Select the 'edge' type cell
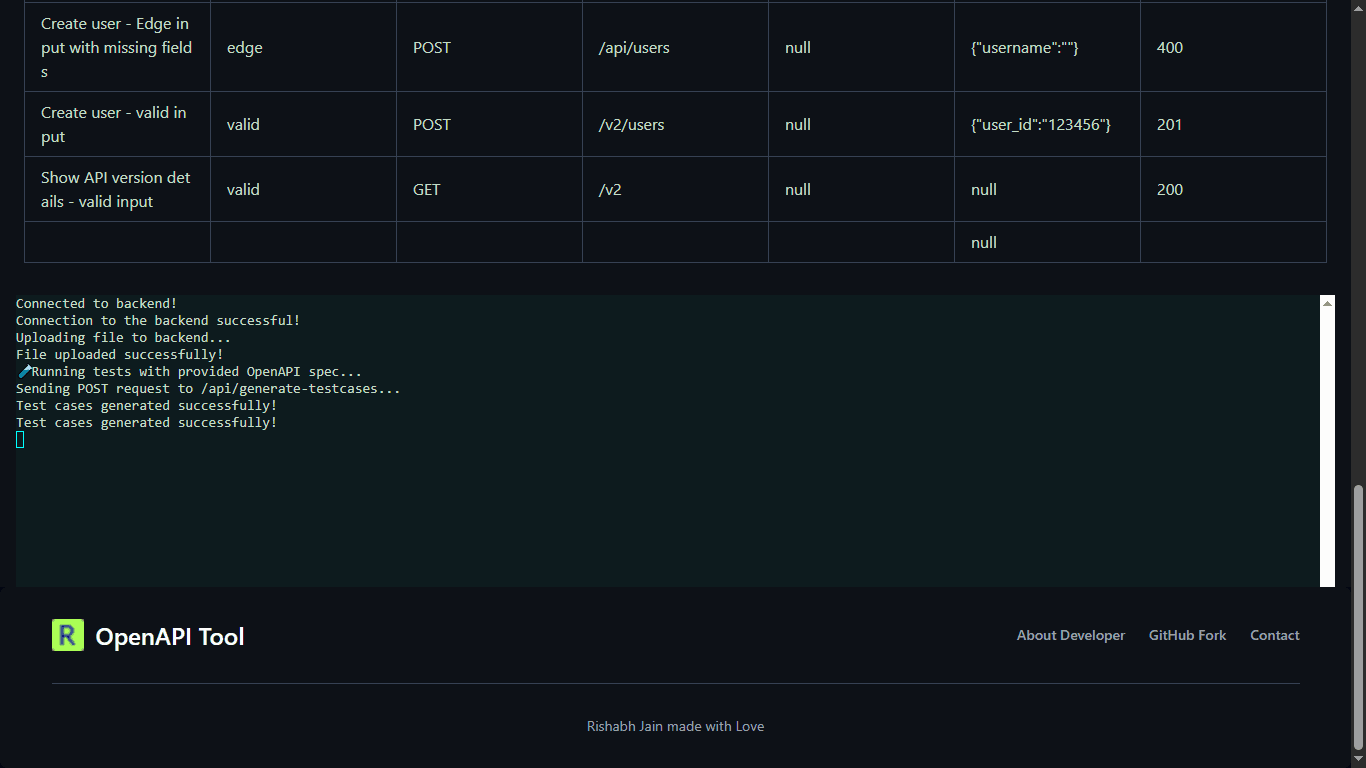 click(x=304, y=47)
